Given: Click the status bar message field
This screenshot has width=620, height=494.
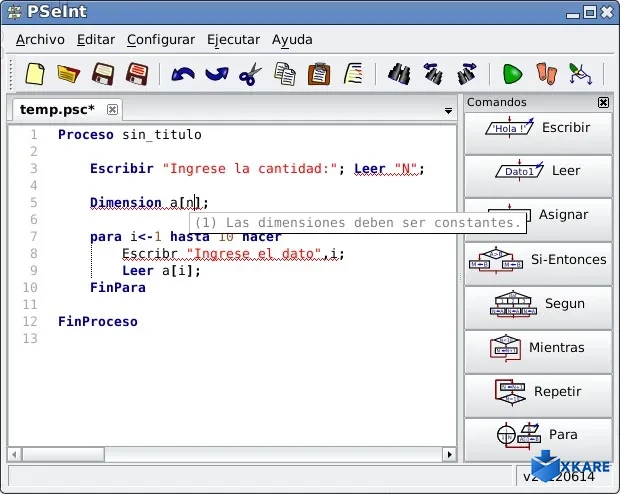Looking at the screenshot, I should click(260, 475).
